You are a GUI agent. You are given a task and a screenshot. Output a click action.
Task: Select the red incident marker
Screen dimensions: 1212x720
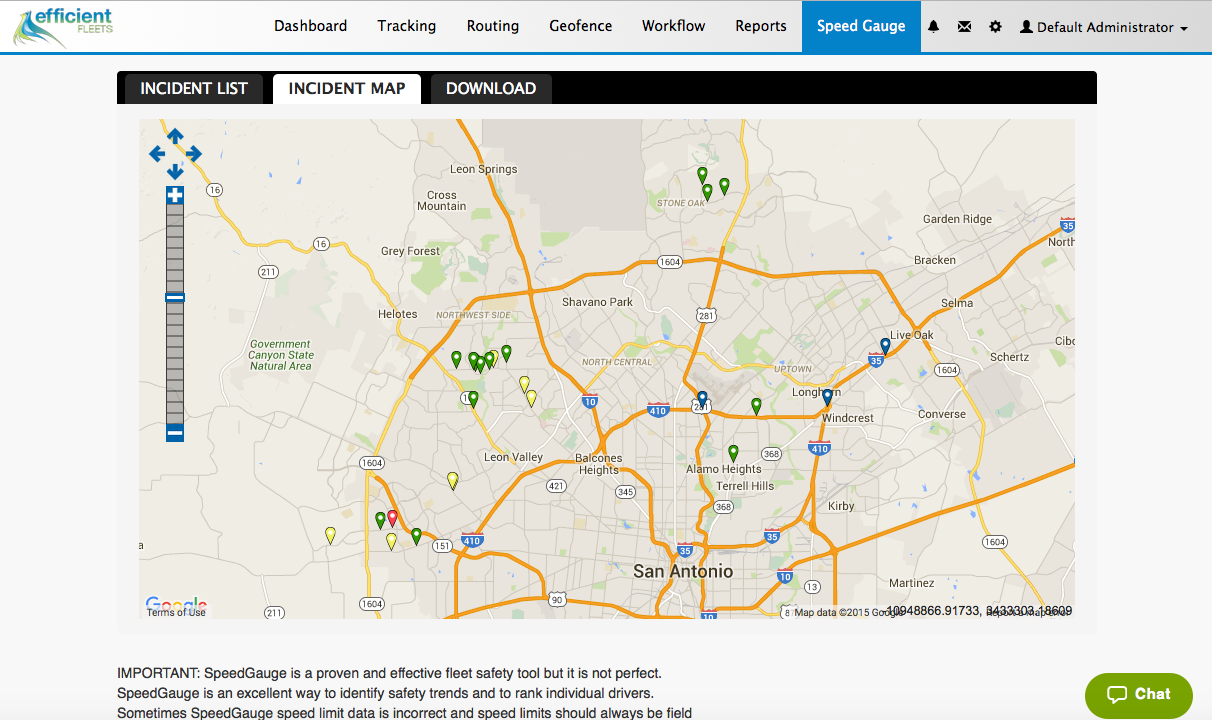point(392,518)
